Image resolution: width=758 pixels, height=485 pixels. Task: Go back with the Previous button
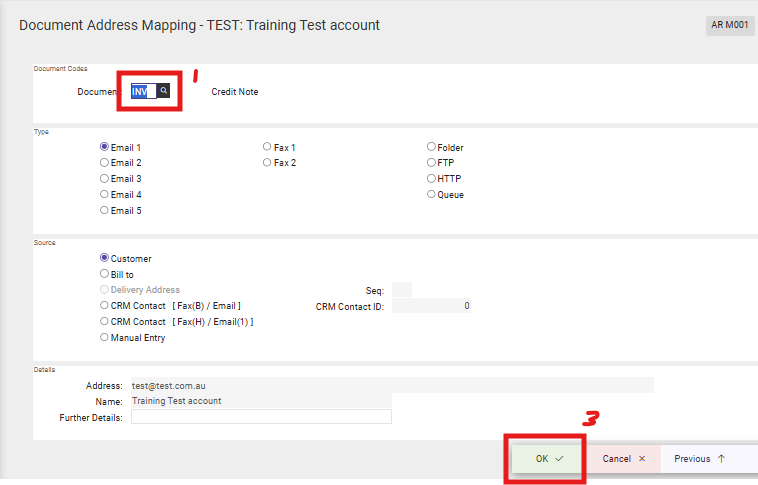coord(700,459)
